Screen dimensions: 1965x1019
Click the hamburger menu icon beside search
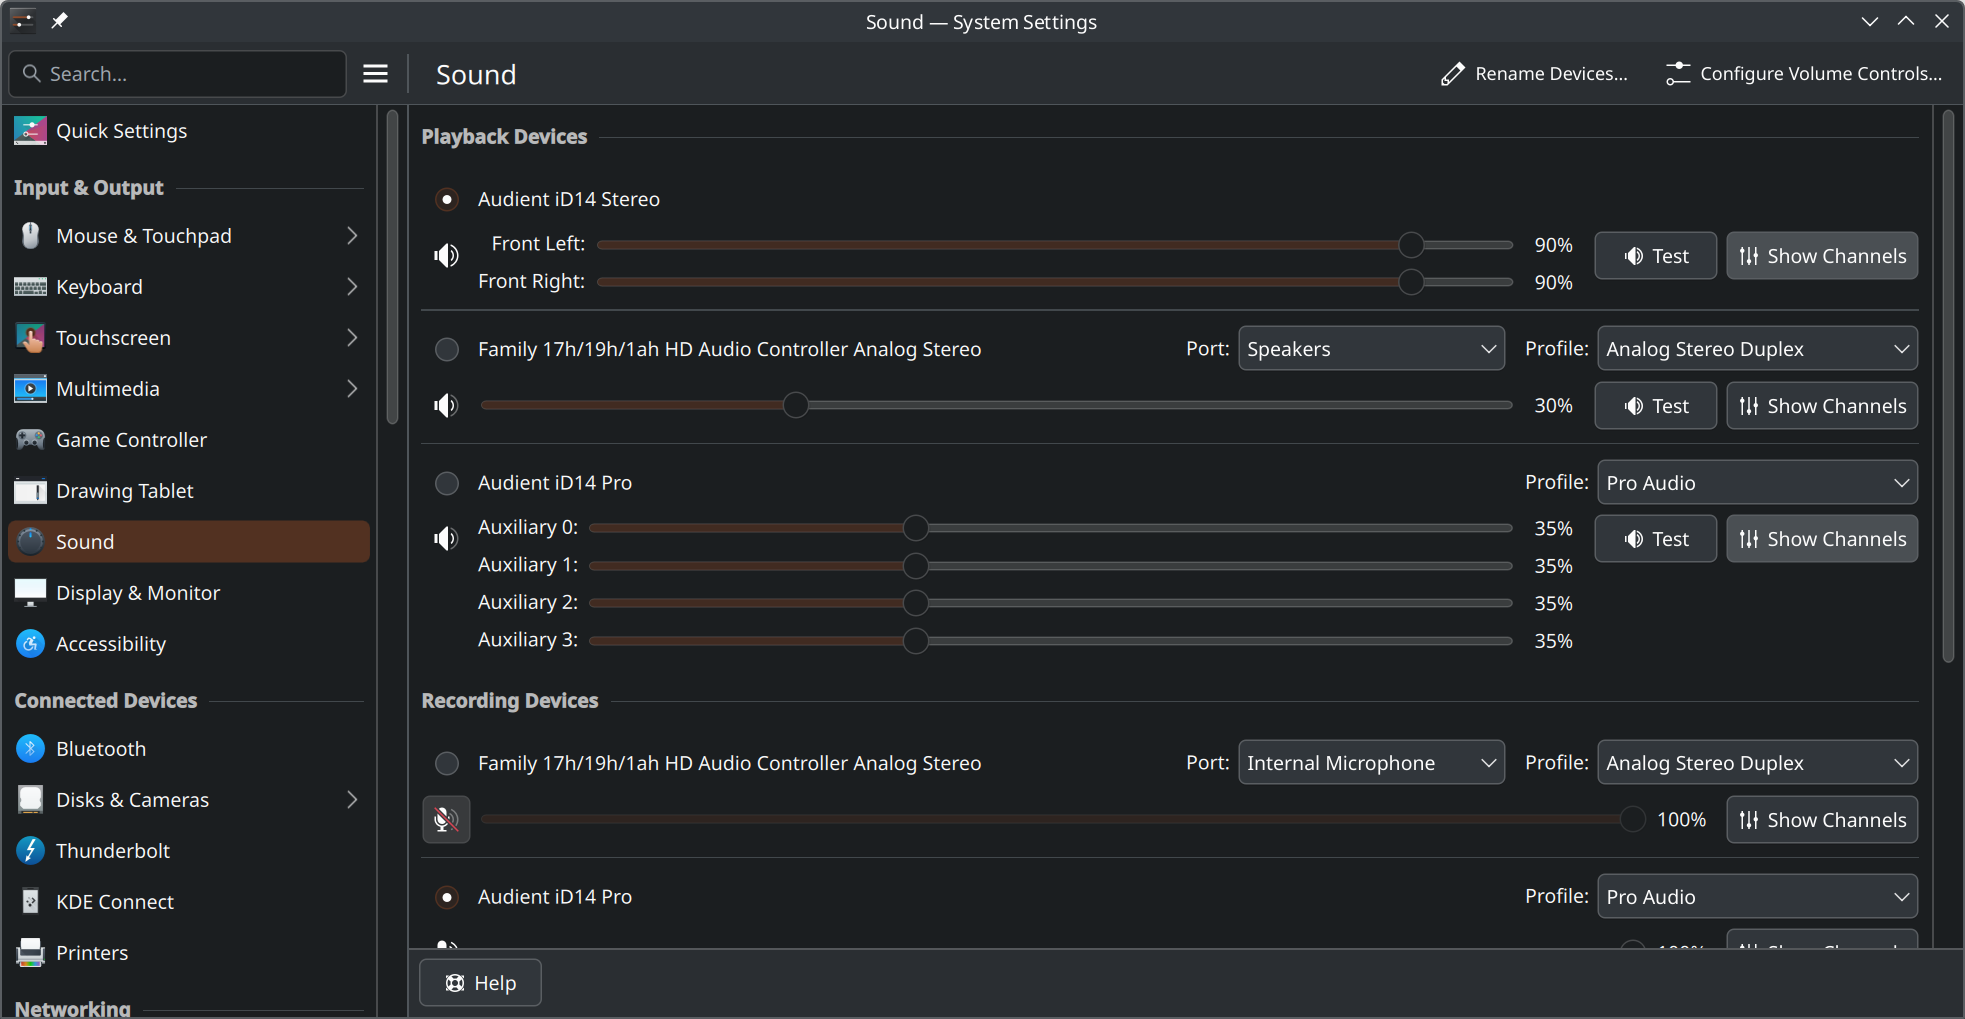point(375,74)
